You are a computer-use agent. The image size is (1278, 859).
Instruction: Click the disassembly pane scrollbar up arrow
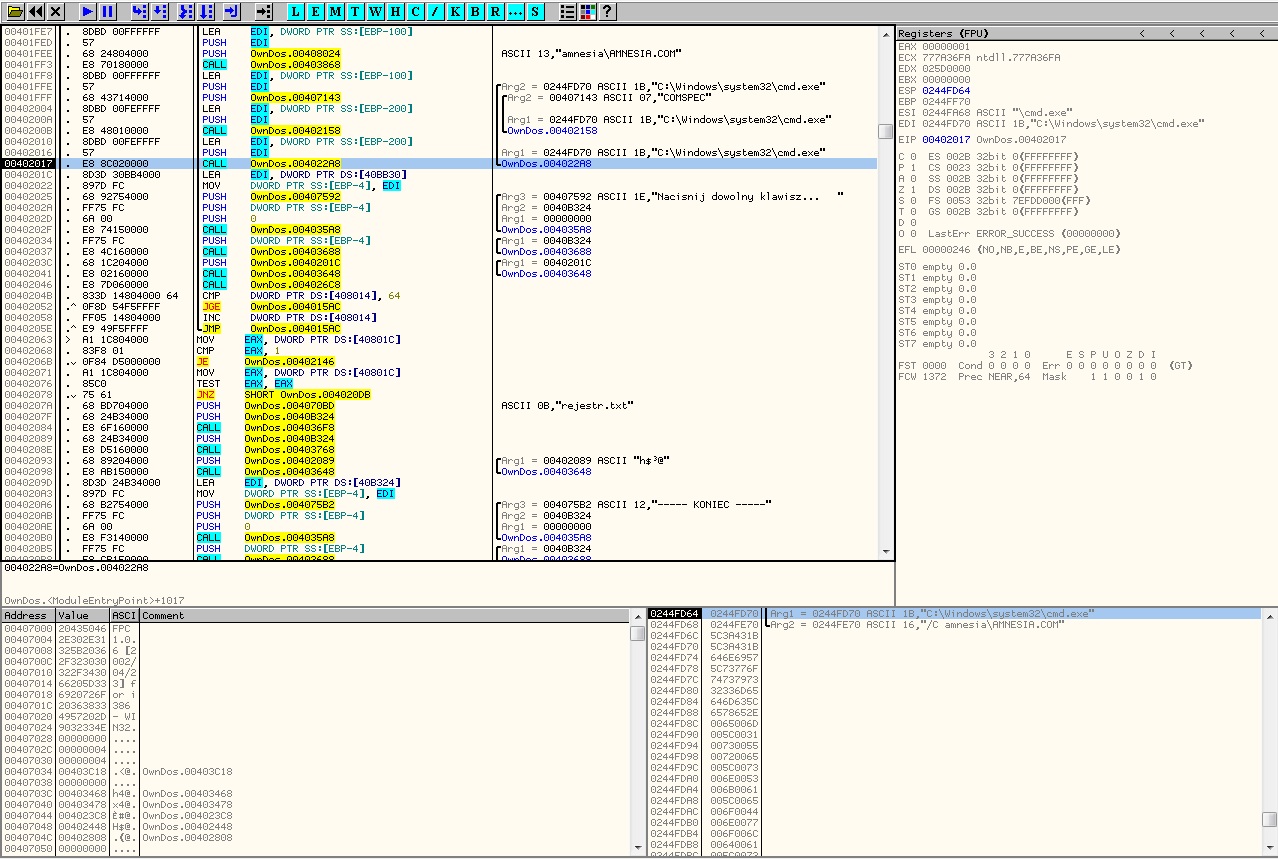tap(885, 33)
